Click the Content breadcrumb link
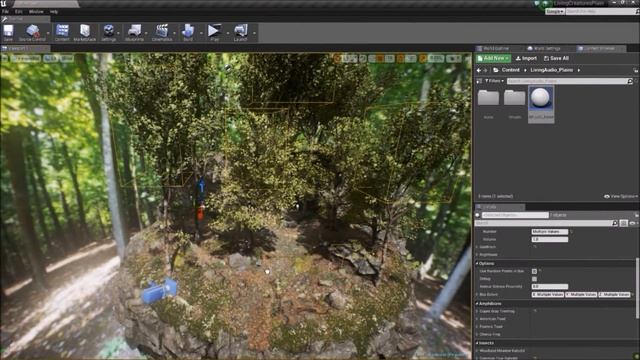This screenshot has width=640, height=360. tap(511, 70)
